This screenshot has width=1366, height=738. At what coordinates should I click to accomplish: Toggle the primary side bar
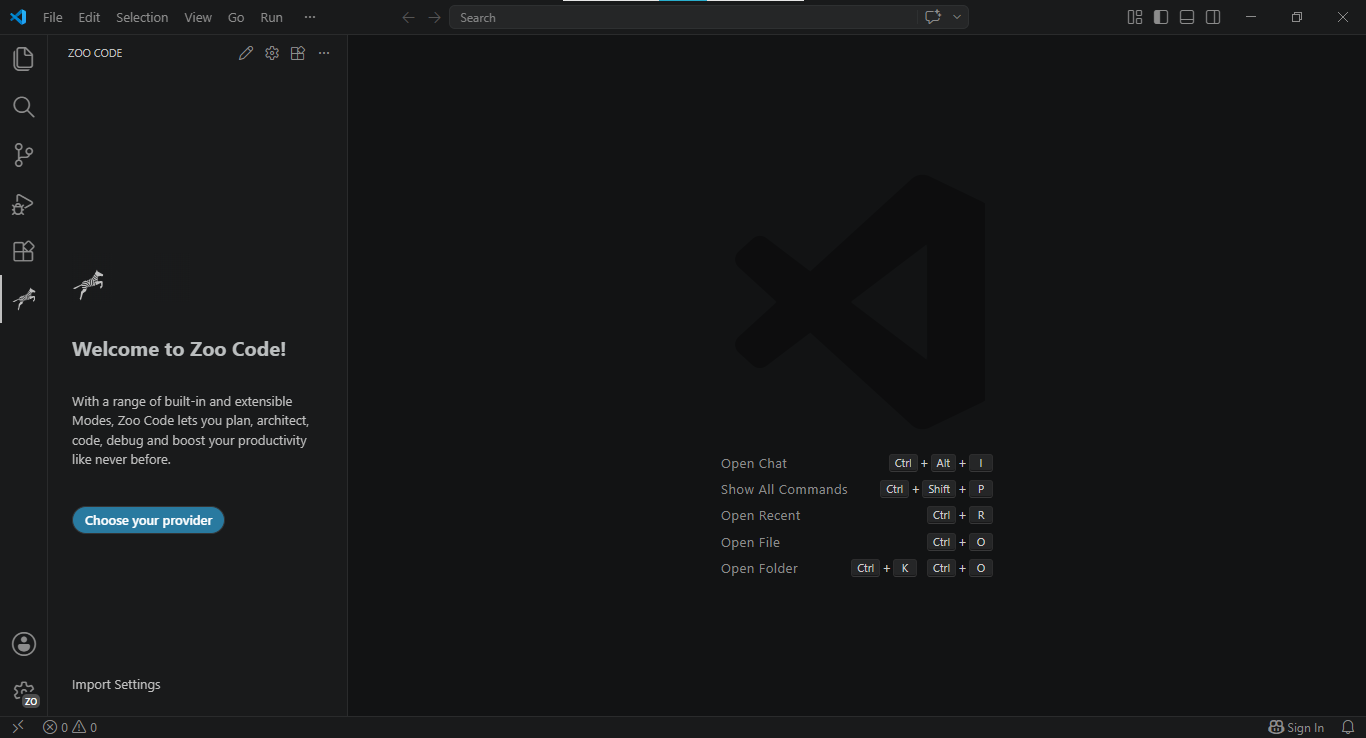point(1161,17)
